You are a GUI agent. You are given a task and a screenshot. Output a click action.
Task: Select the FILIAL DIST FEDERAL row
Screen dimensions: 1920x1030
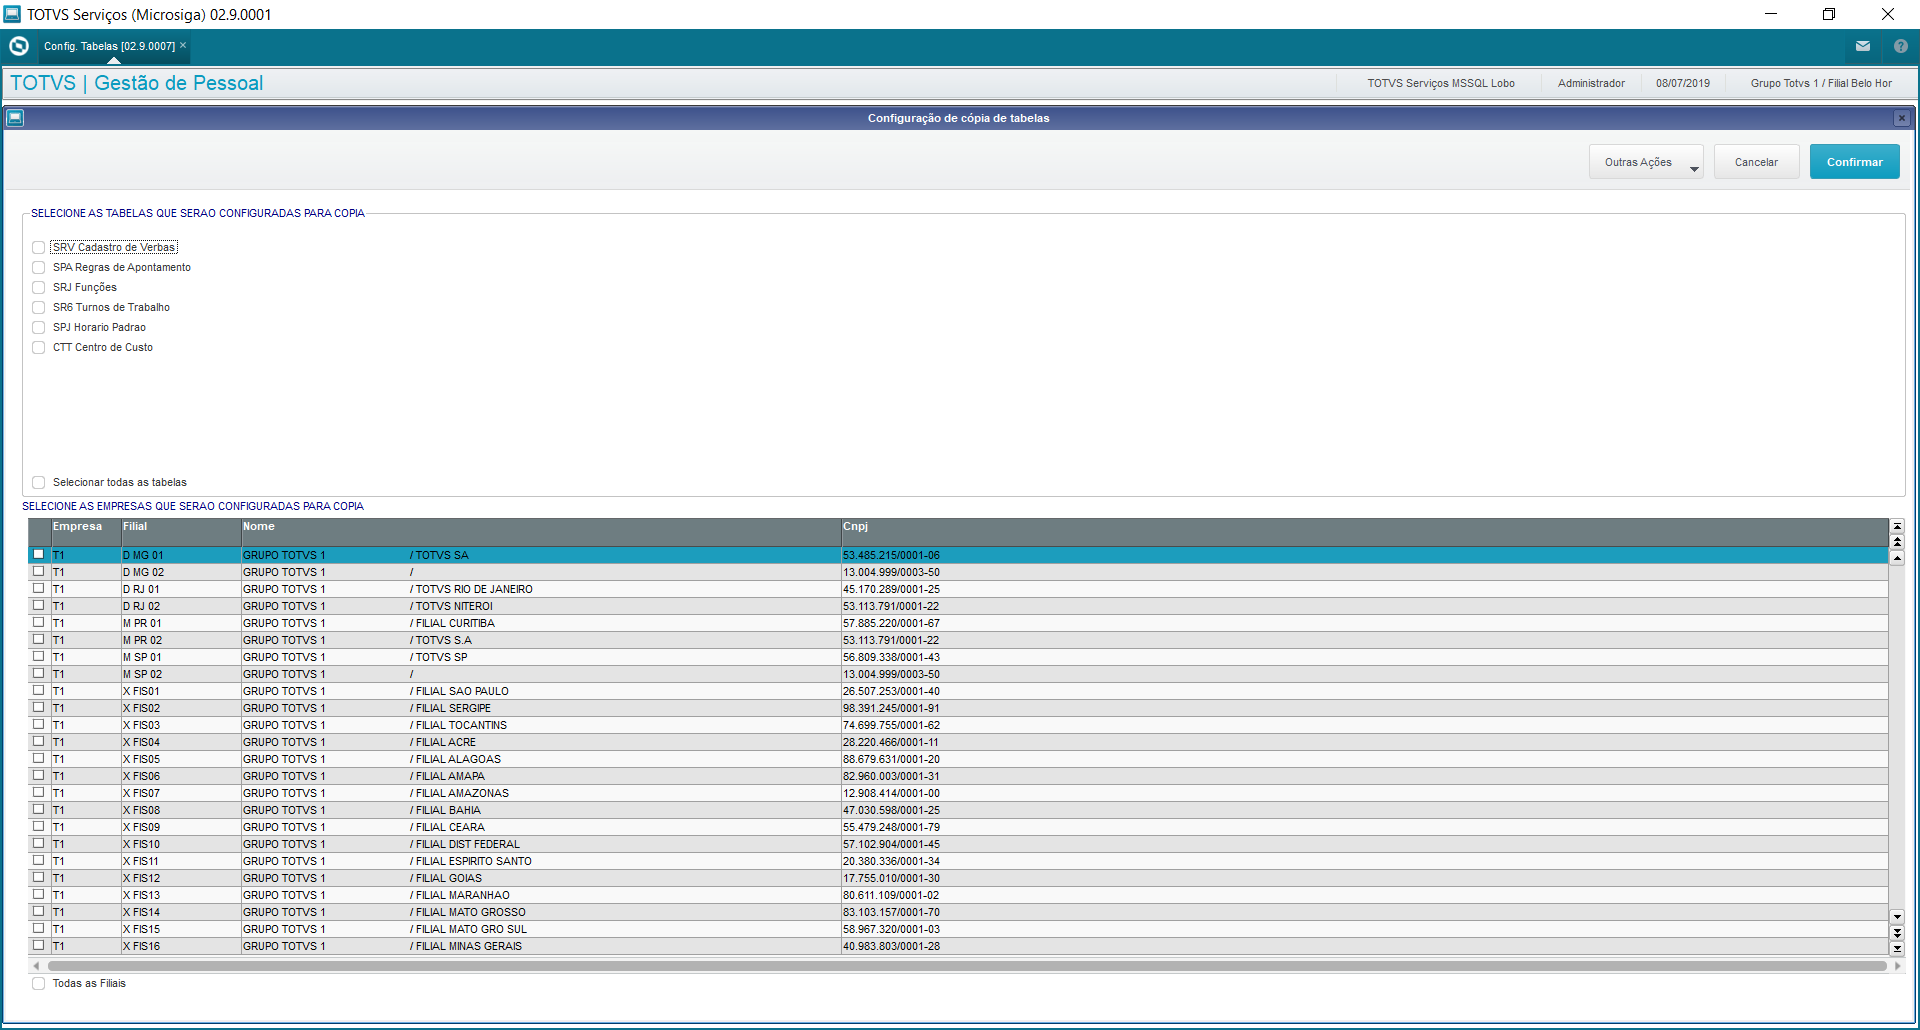pyautogui.click(x=958, y=844)
